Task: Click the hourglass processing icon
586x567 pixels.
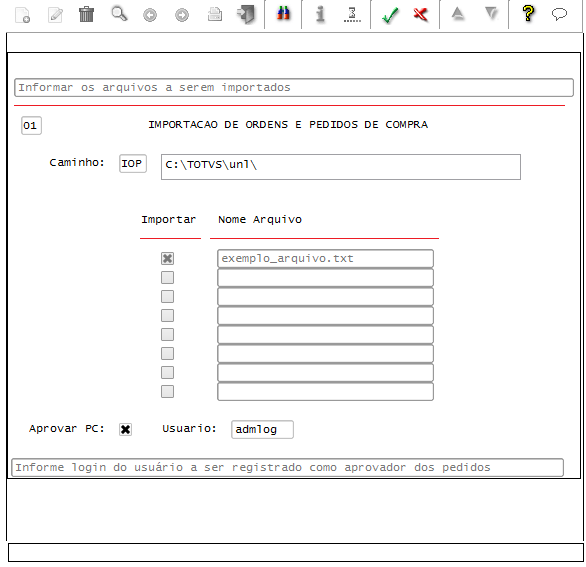Action: tap(352, 15)
